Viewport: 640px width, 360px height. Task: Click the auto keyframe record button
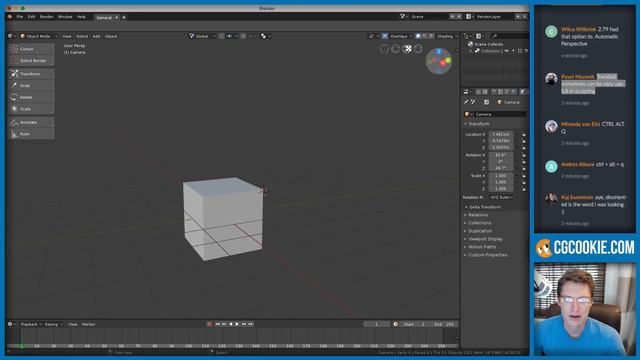click(x=209, y=324)
